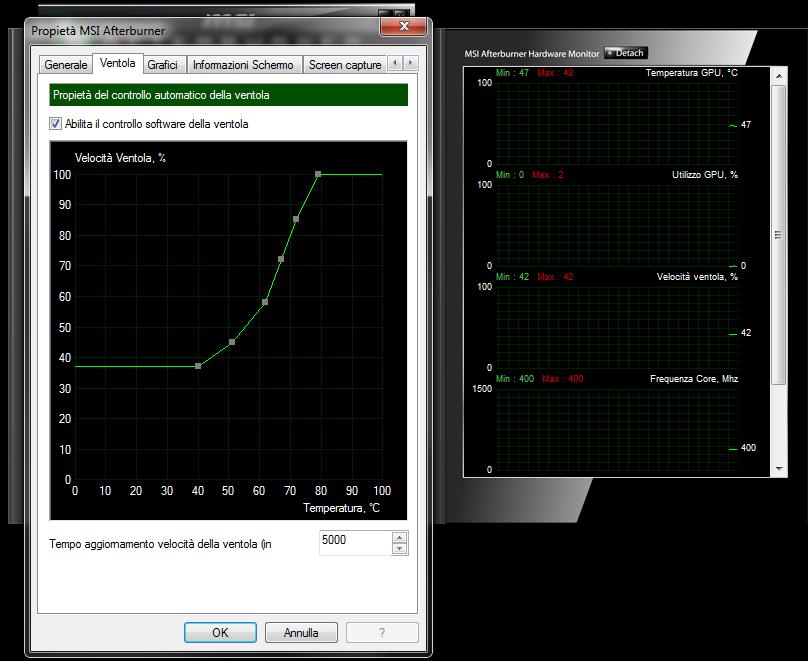
Task: Close the Propietà MSI Afterburner dialog
Action: coord(404,26)
